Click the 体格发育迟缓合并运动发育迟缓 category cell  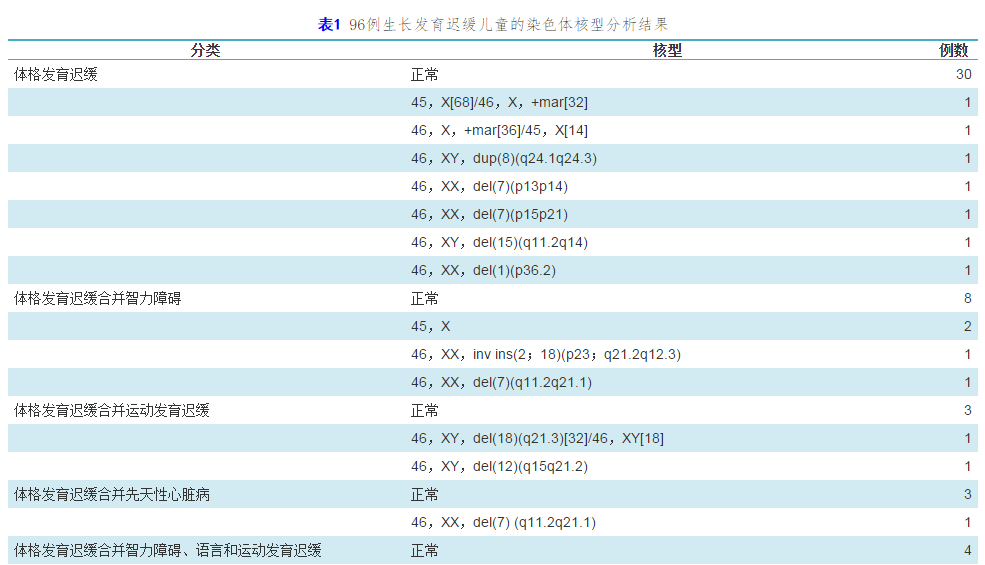click(111, 411)
